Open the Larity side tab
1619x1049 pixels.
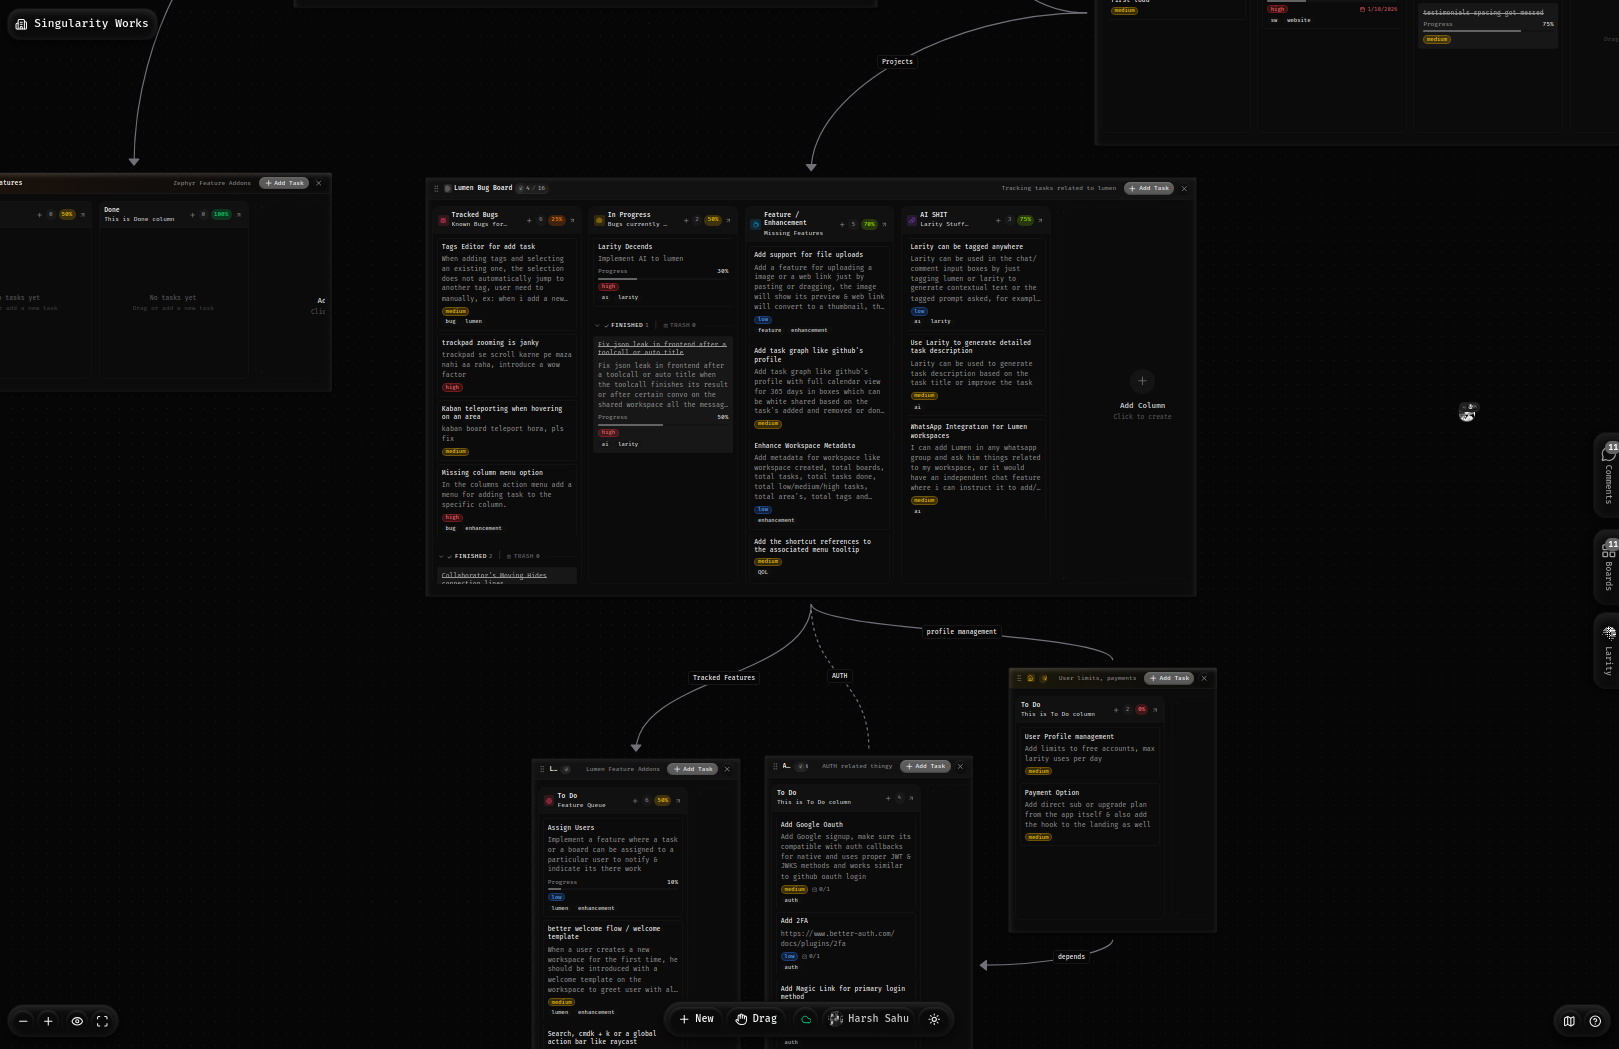tap(1608, 651)
